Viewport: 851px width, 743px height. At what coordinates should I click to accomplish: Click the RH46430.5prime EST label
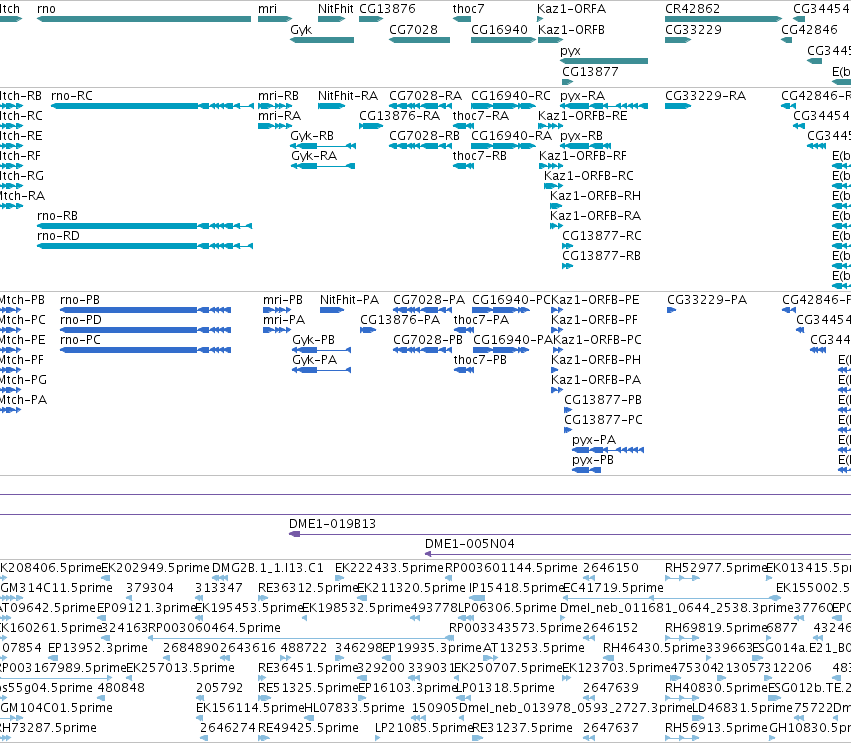[x=653, y=648]
